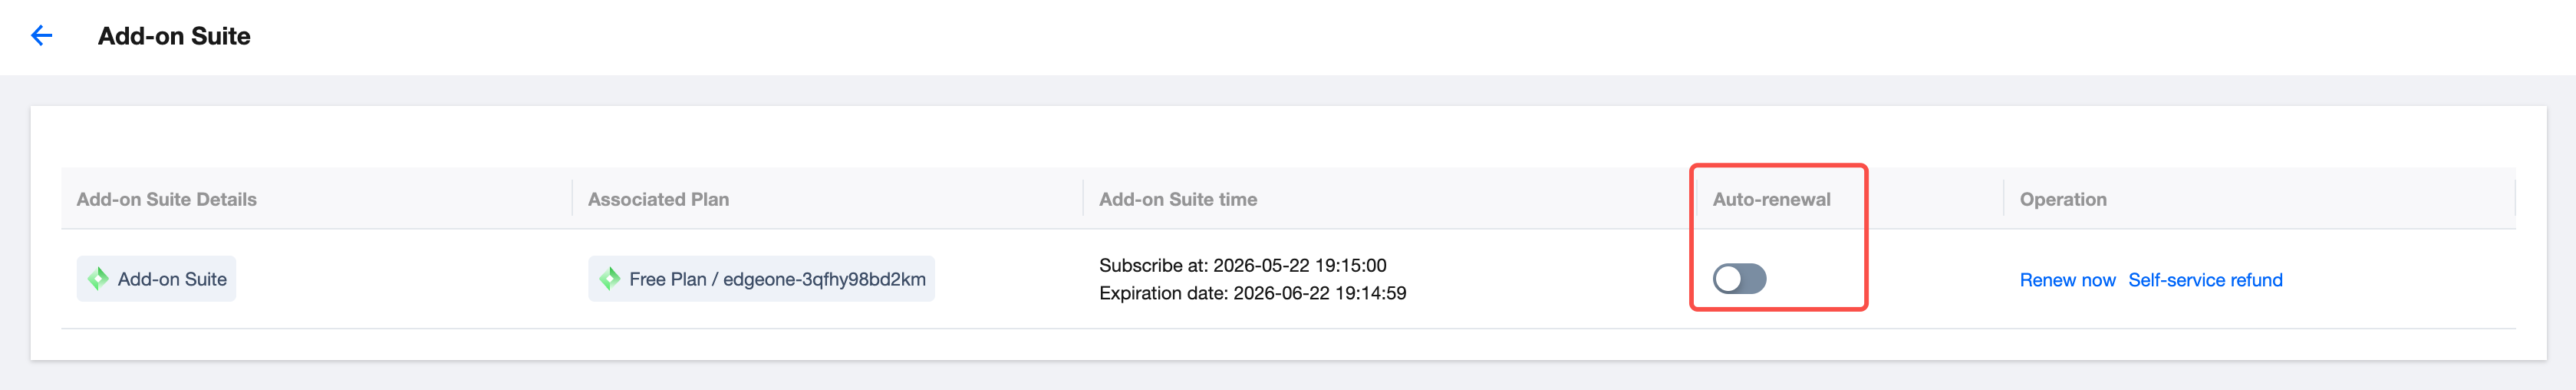Click the Add-on Suite page title
The height and width of the screenshot is (390, 2576).
click(174, 36)
